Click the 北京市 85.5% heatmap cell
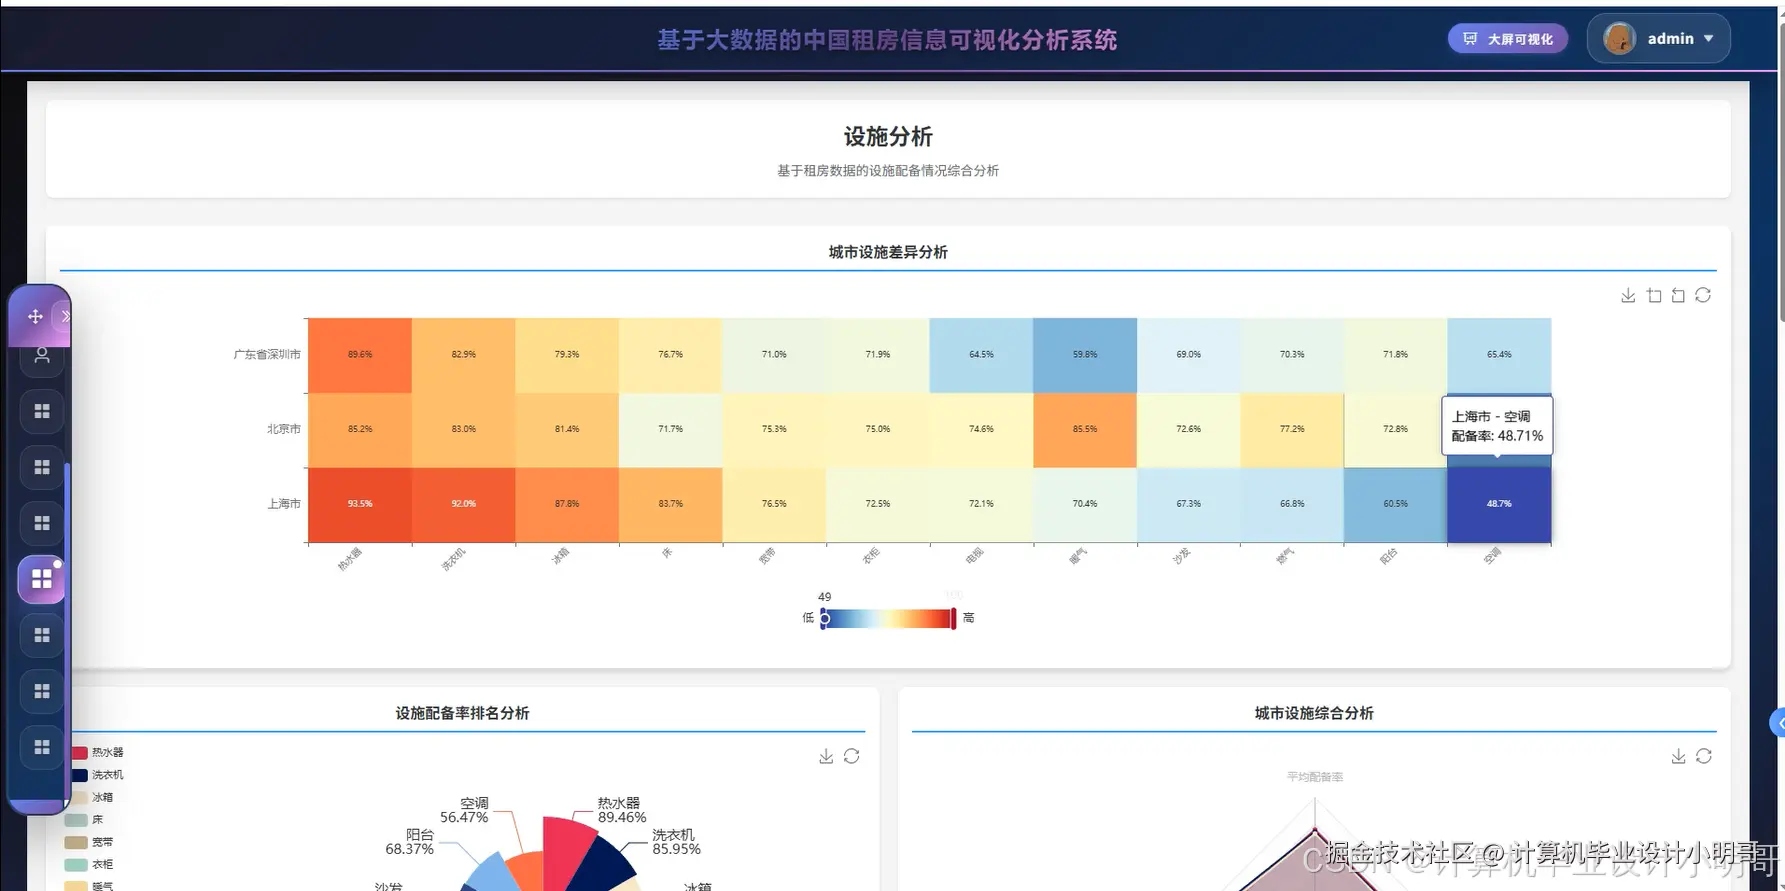 [x=1085, y=429]
